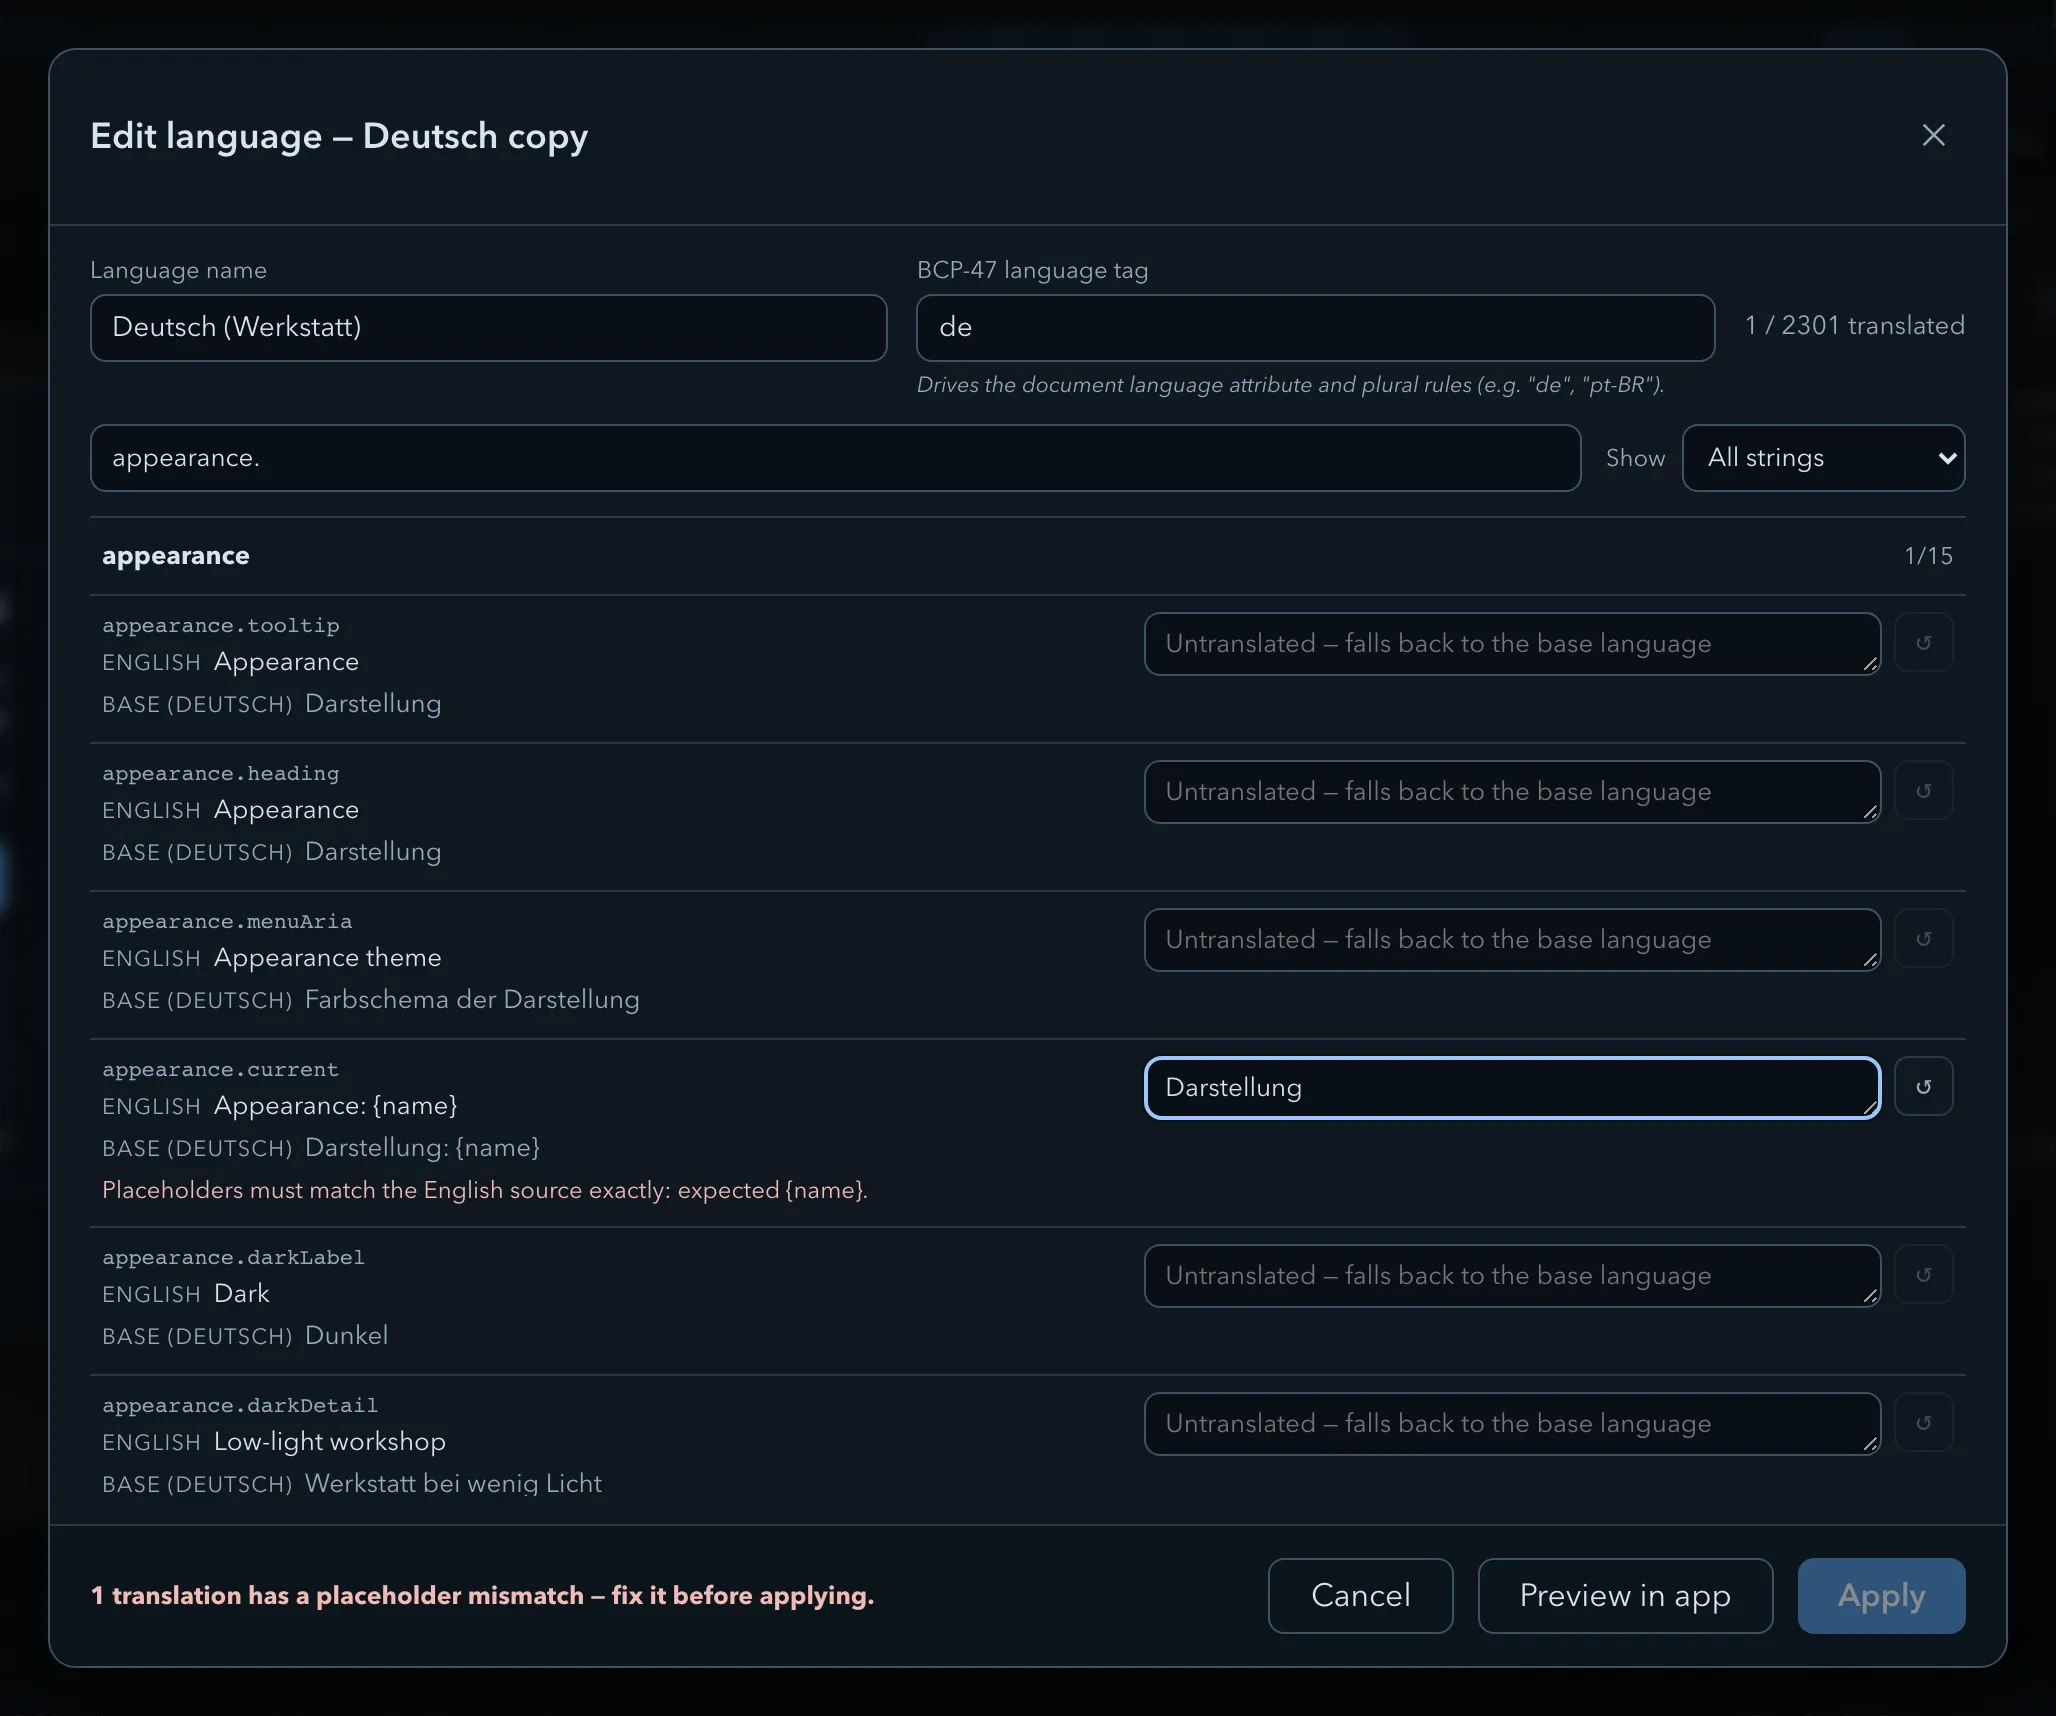Viewport: 2056px width, 1716px height.
Task: Click the footer placeholder mismatch warning
Action: pos(483,1596)
